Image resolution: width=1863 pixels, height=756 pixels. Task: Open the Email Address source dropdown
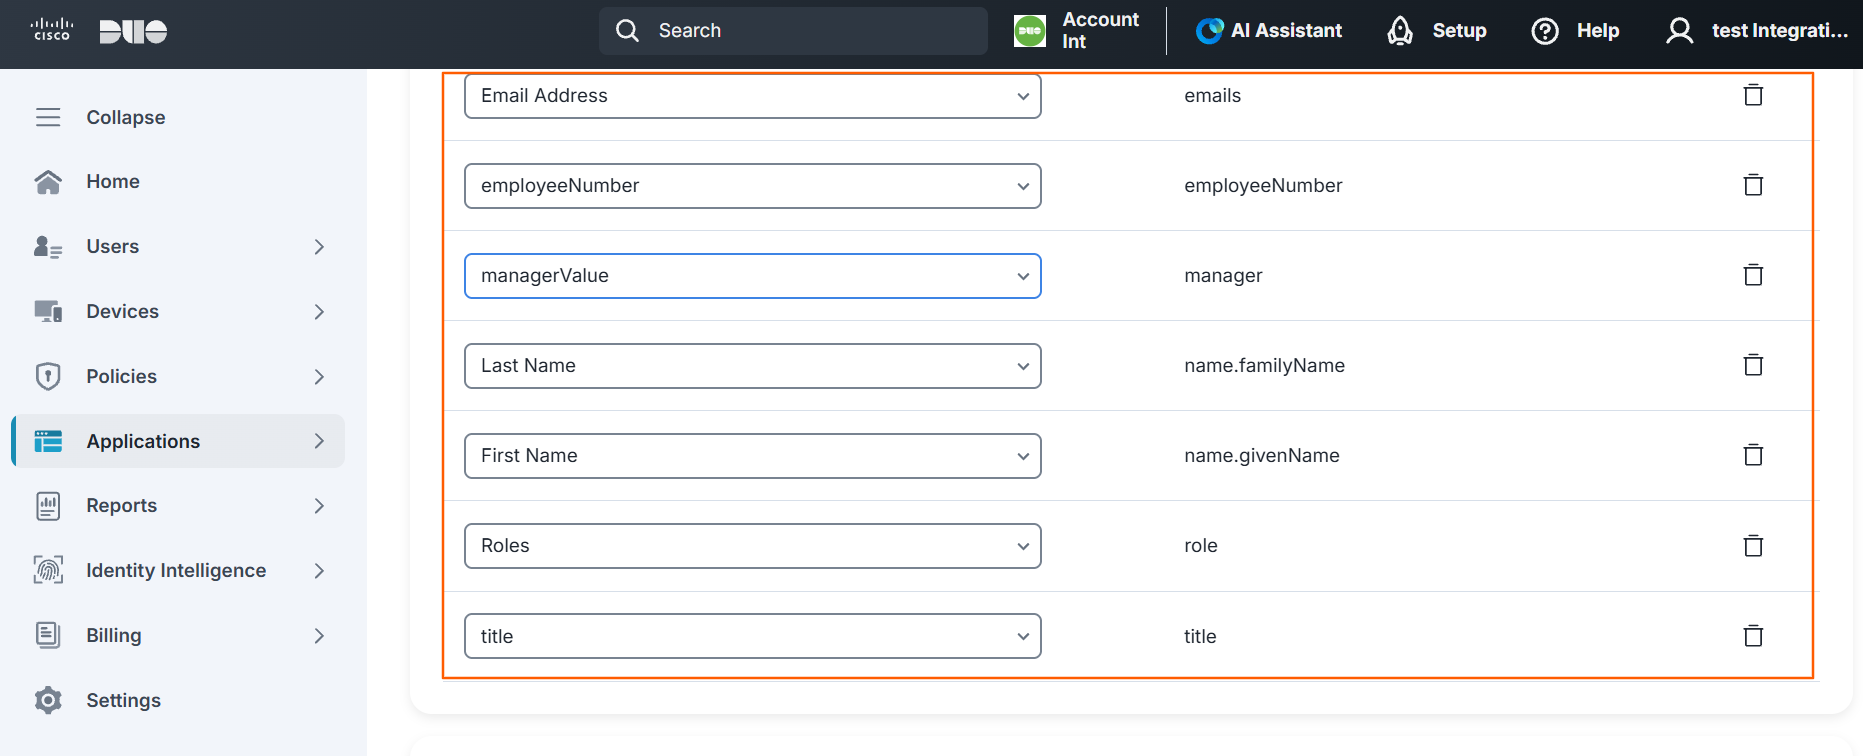(x=753, y=96)
